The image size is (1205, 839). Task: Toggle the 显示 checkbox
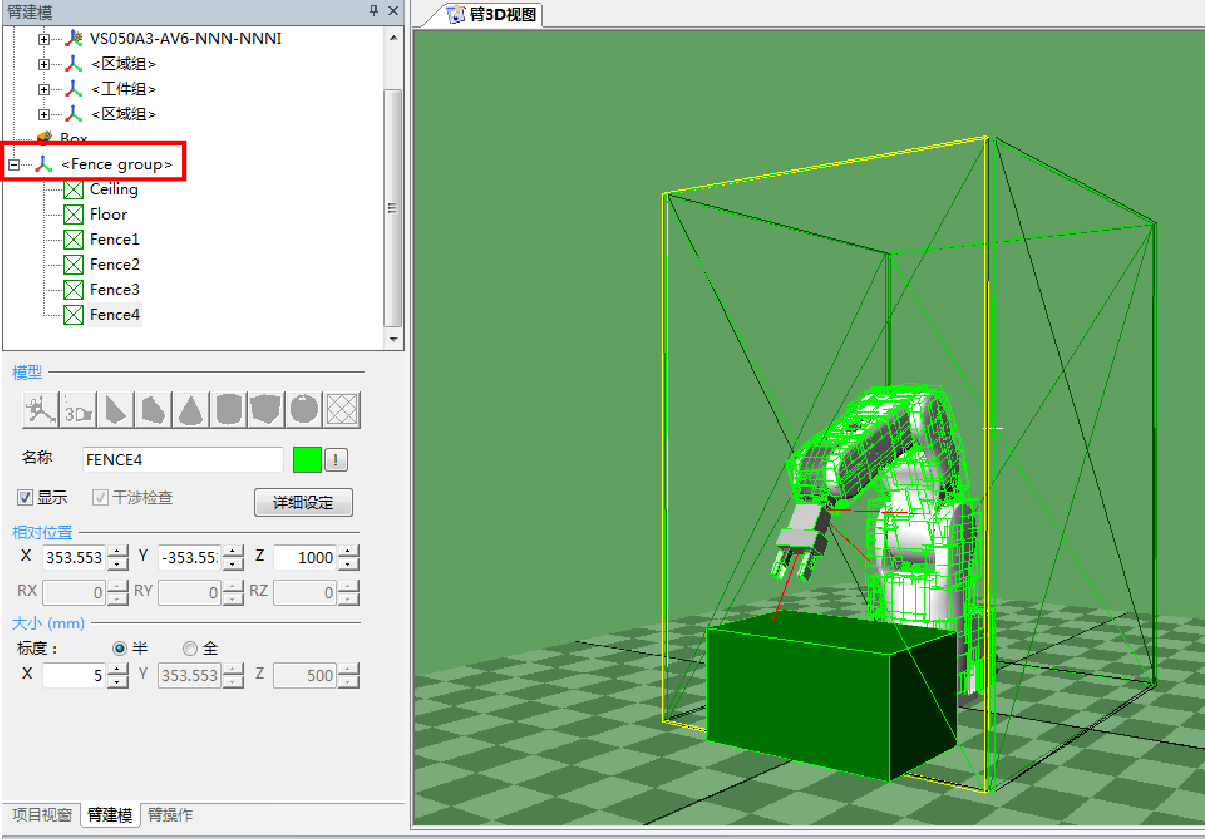coord(26,497)
